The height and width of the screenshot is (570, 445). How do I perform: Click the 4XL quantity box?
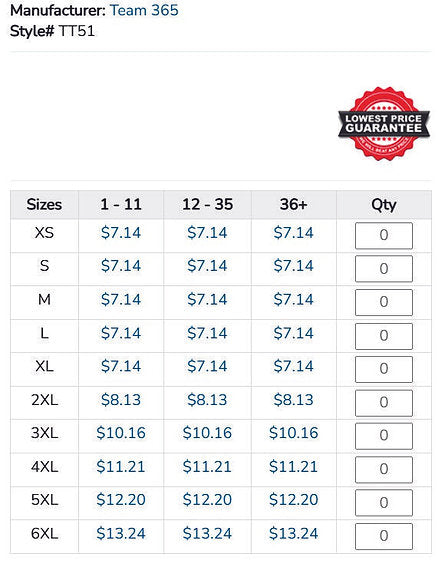pyautogui.click(x=384, y=470)
